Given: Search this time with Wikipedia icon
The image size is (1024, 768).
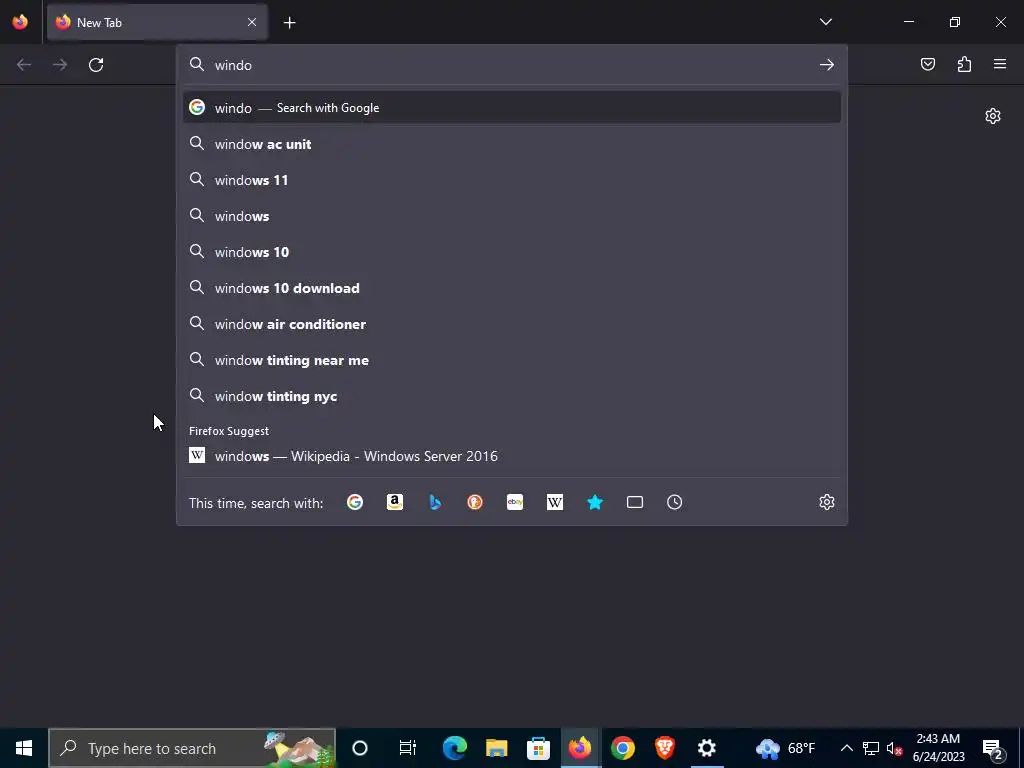Looking at the screenshot, I should tap(554, 502).
